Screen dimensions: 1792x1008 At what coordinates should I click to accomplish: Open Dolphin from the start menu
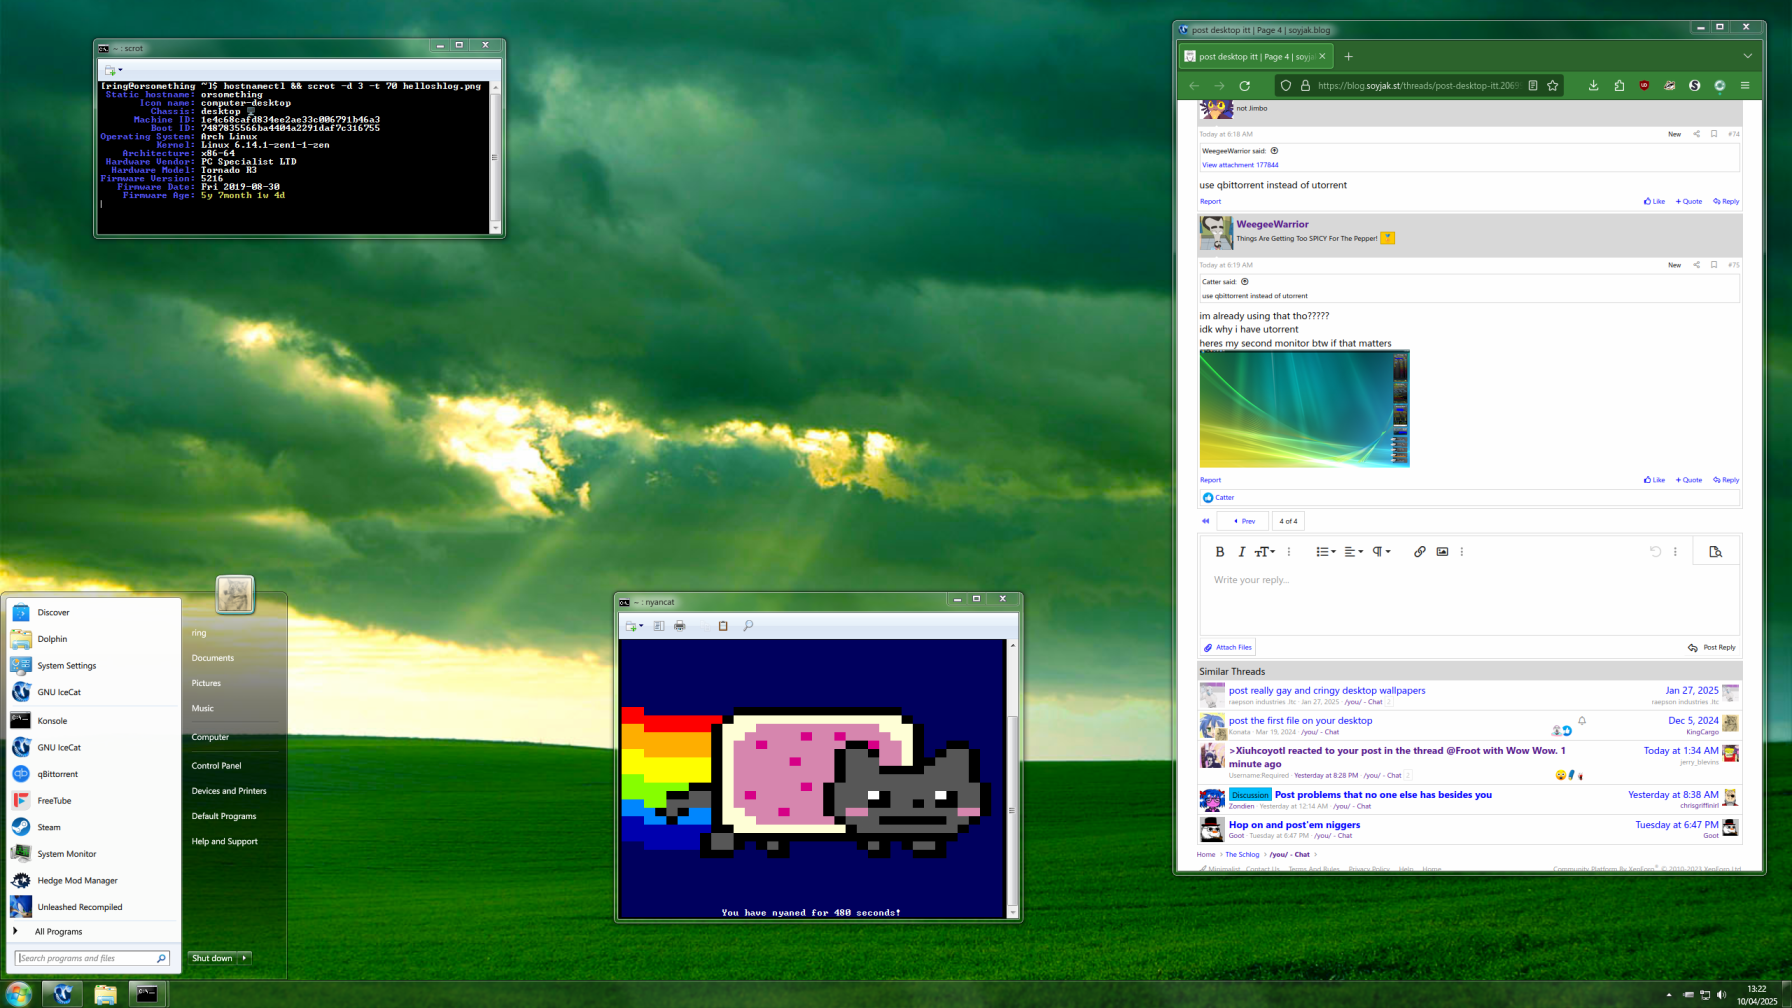click(x=93, y=639)
